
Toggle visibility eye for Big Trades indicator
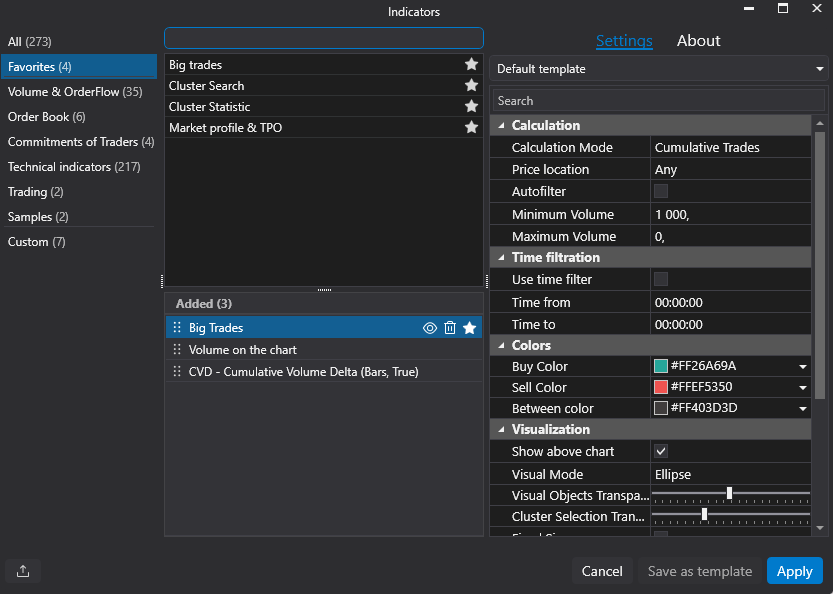click(x=430, y=328)
